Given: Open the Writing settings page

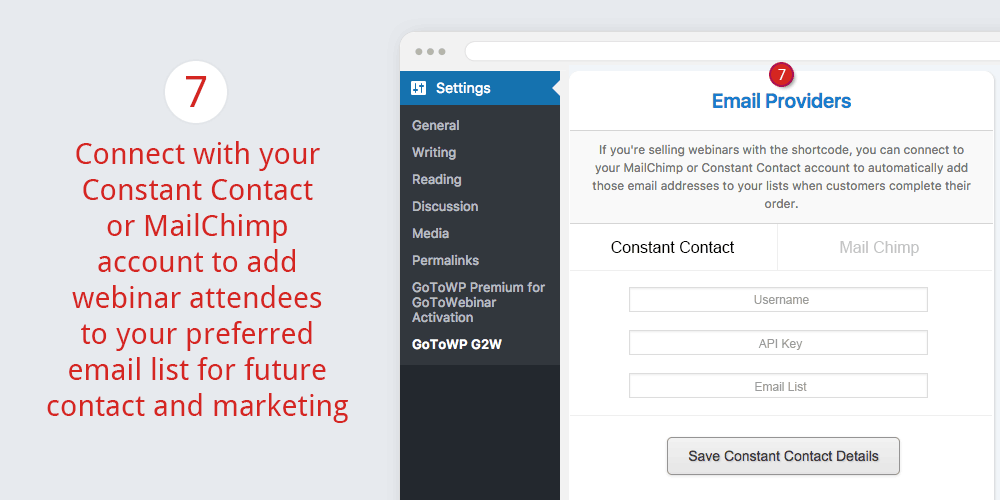Looking at the screenshot, I should pos(434,152).
